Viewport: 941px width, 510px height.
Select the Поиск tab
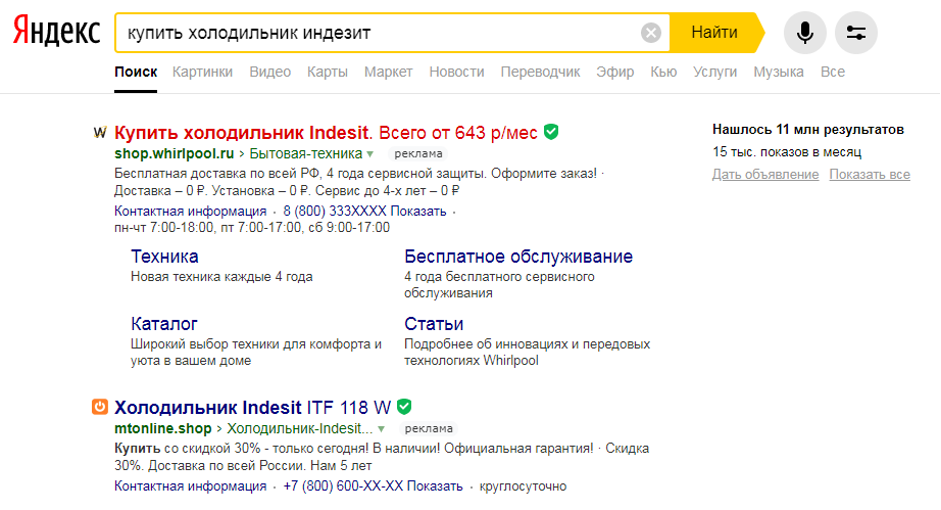(x=136, y=72)
